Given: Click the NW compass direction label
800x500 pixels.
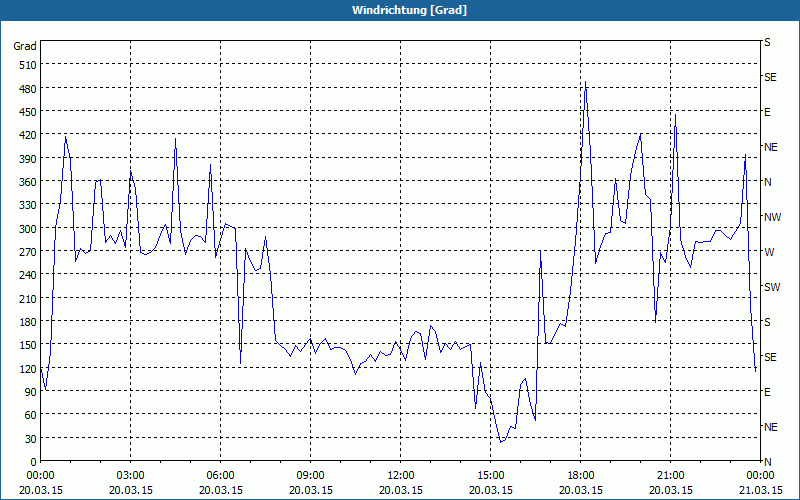Looking at the screenshot, I should point(772,217).
